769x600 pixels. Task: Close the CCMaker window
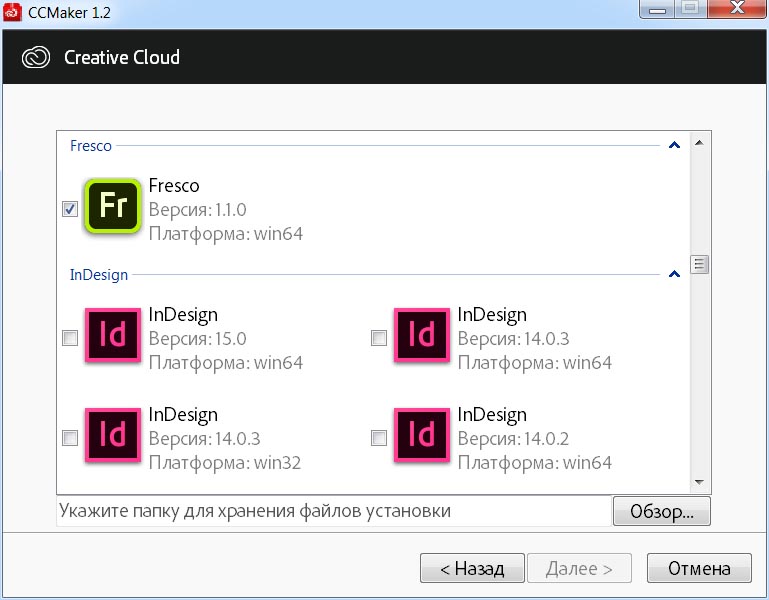click(x=737, y=8)
